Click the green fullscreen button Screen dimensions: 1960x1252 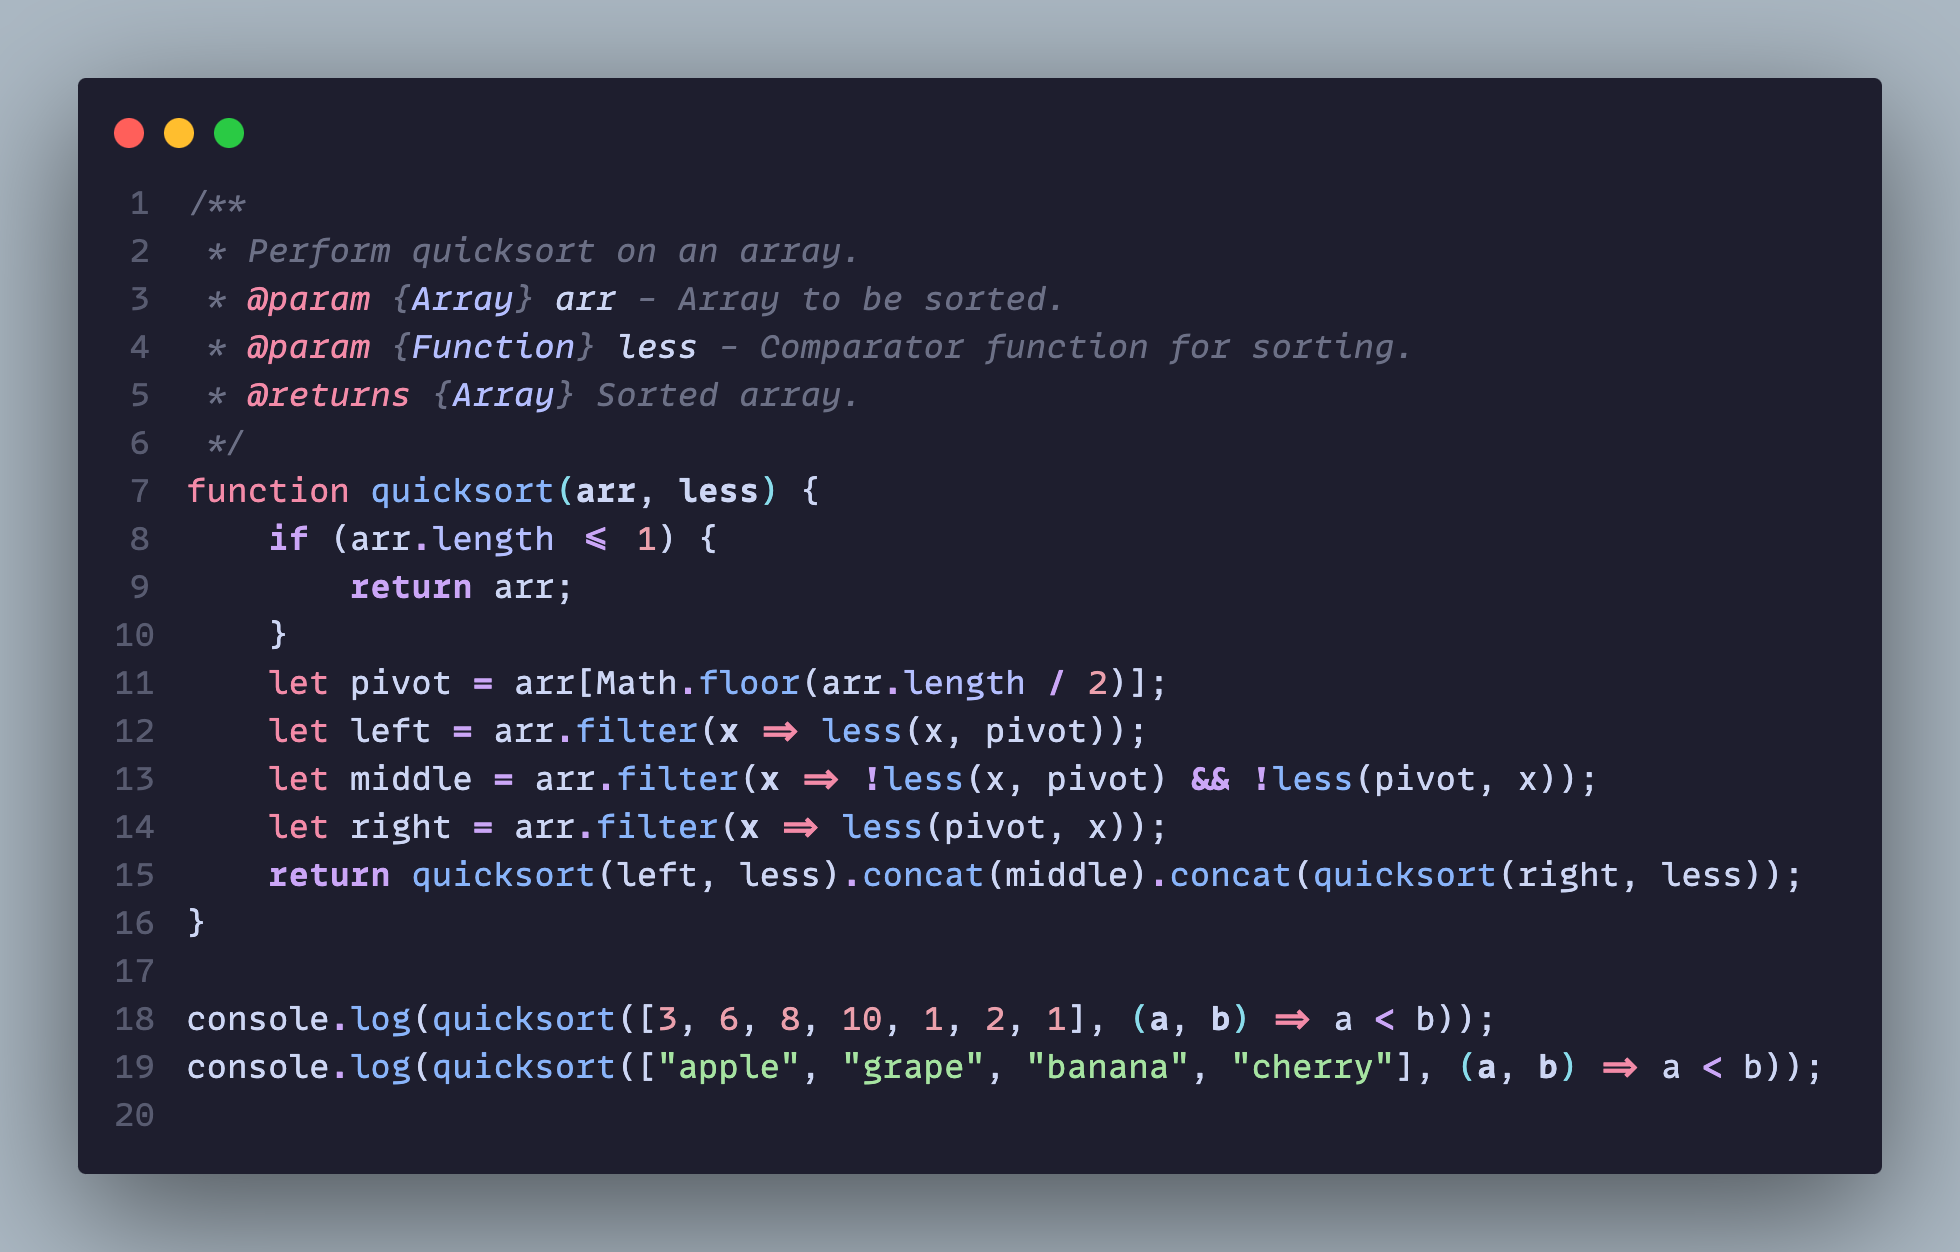(x=231, y=134)
